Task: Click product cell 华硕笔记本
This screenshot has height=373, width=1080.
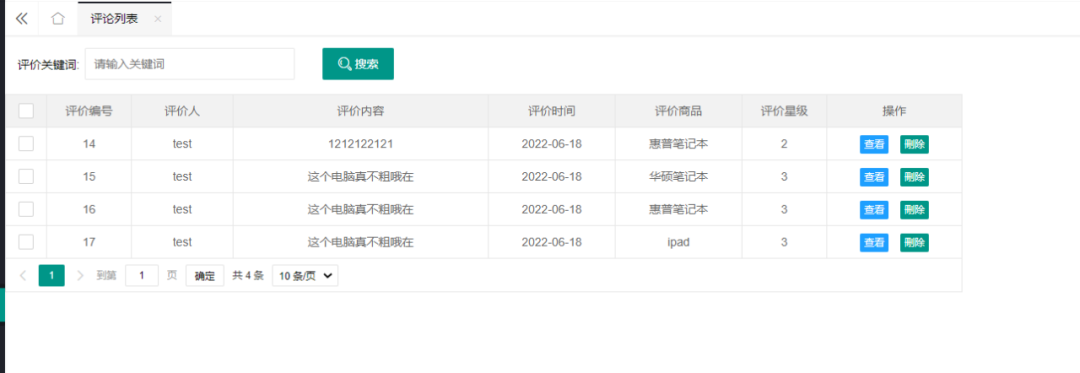Action: pos(678,177)
